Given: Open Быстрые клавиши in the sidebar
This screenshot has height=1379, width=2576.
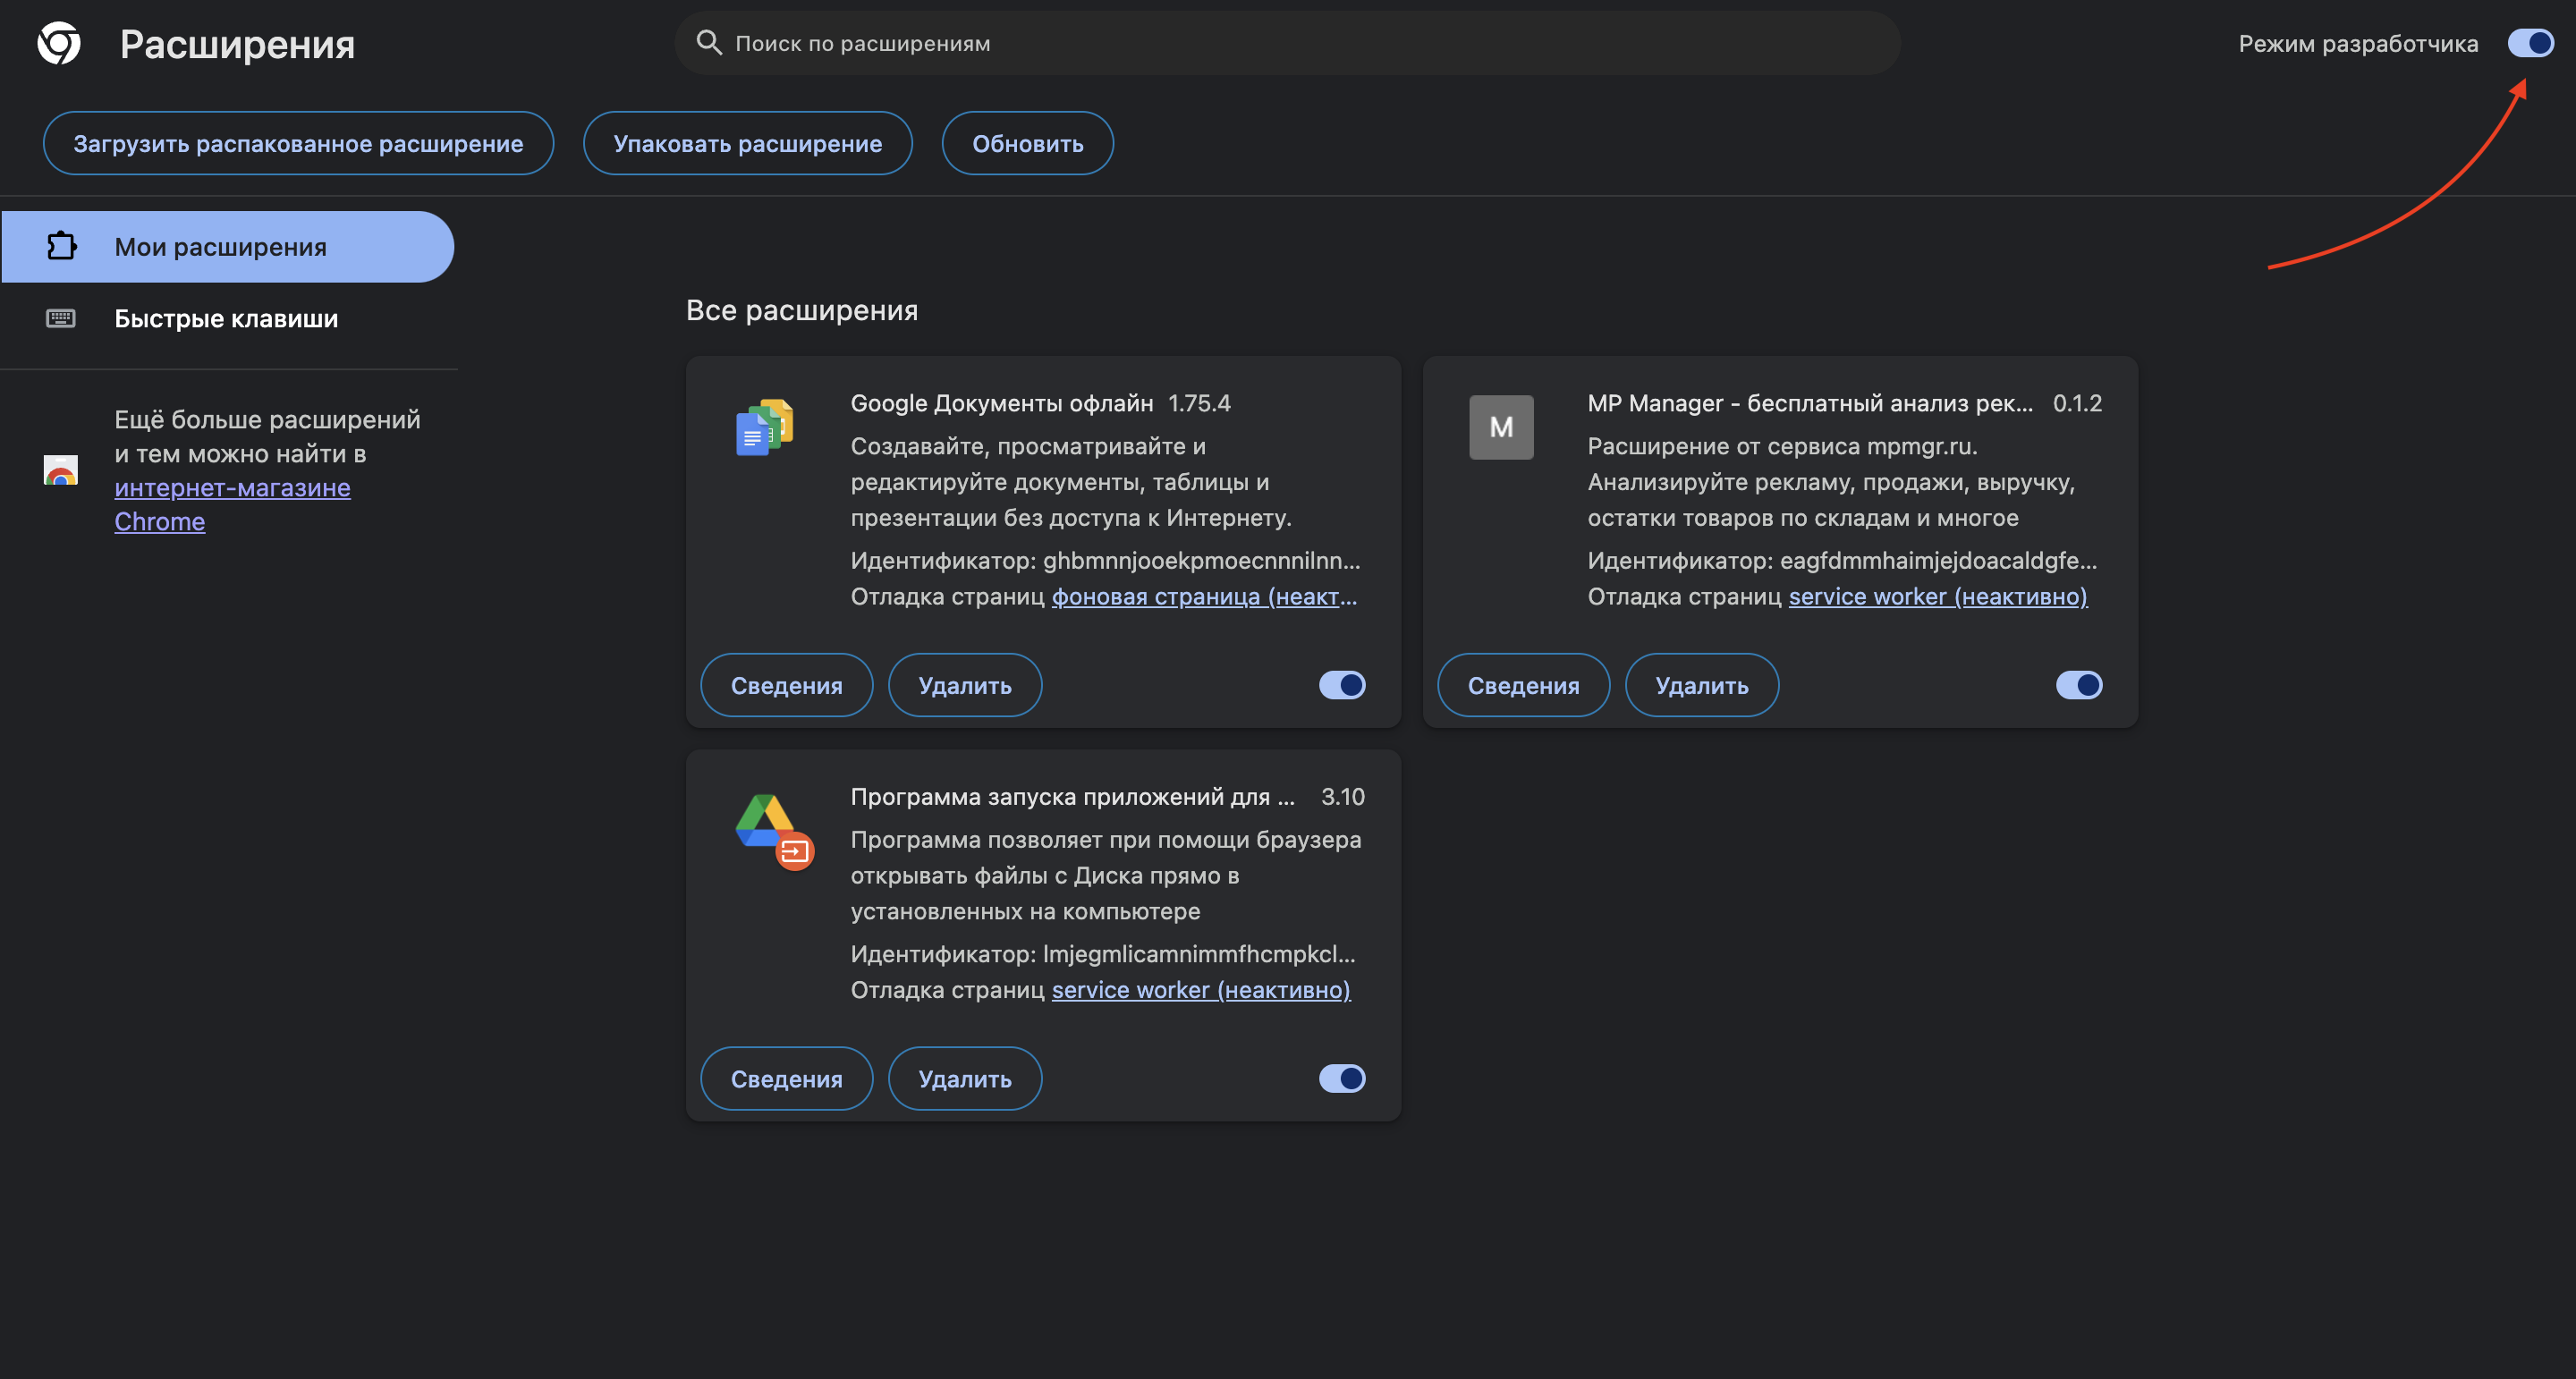Looking at the screenshot, I should (226, 319).
